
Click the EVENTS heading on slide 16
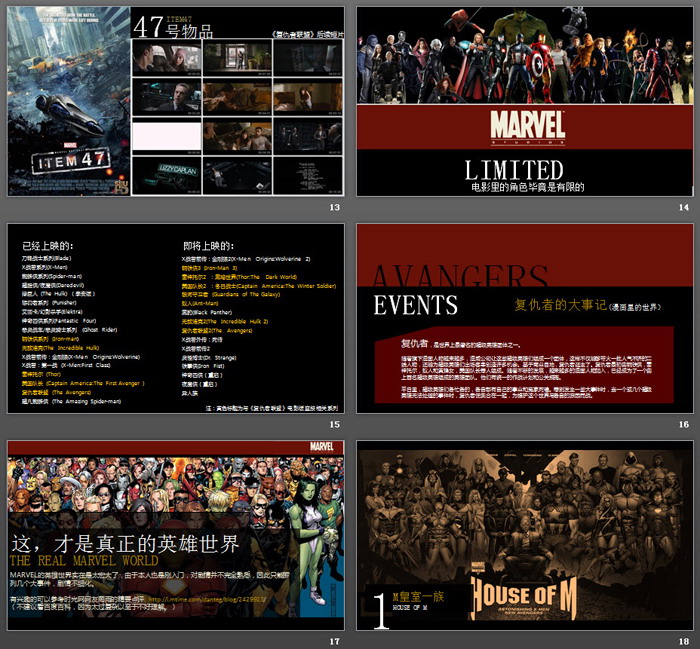[416, 305]
